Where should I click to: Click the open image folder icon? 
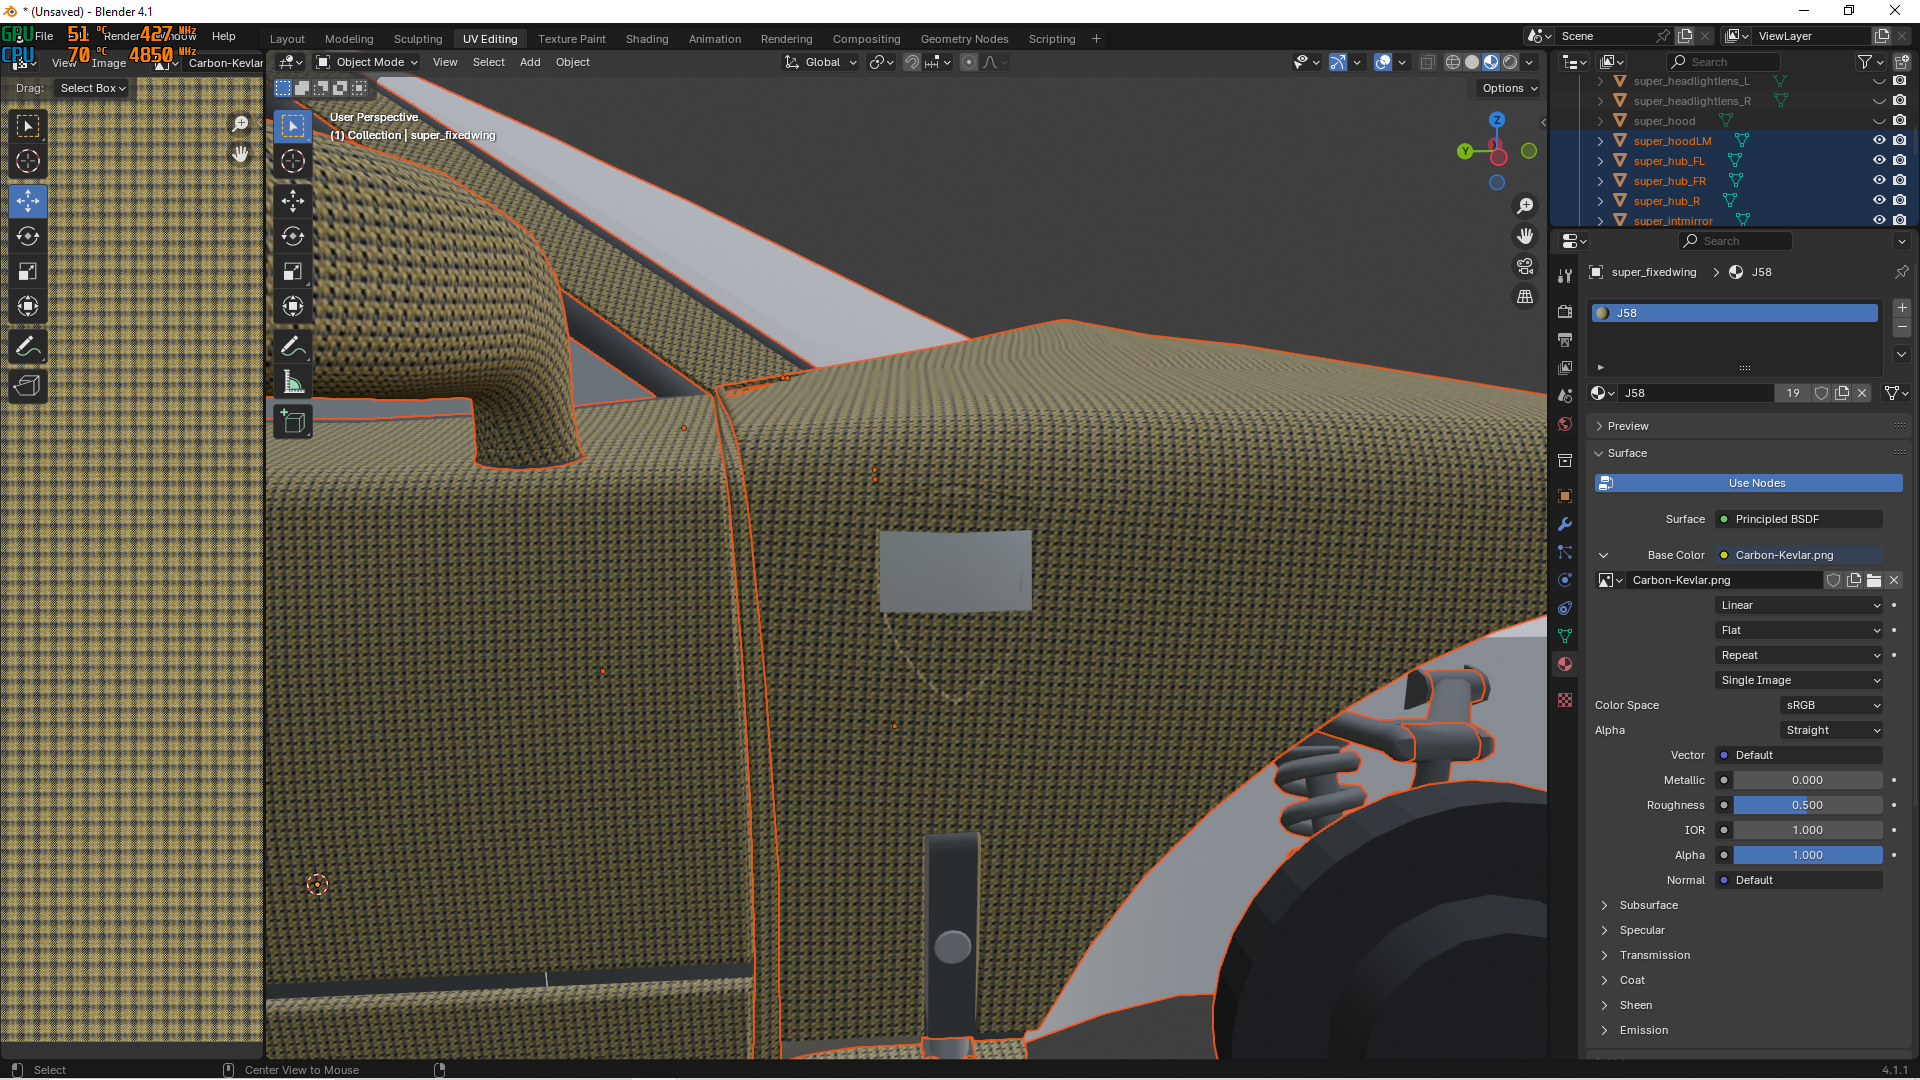1874,580
